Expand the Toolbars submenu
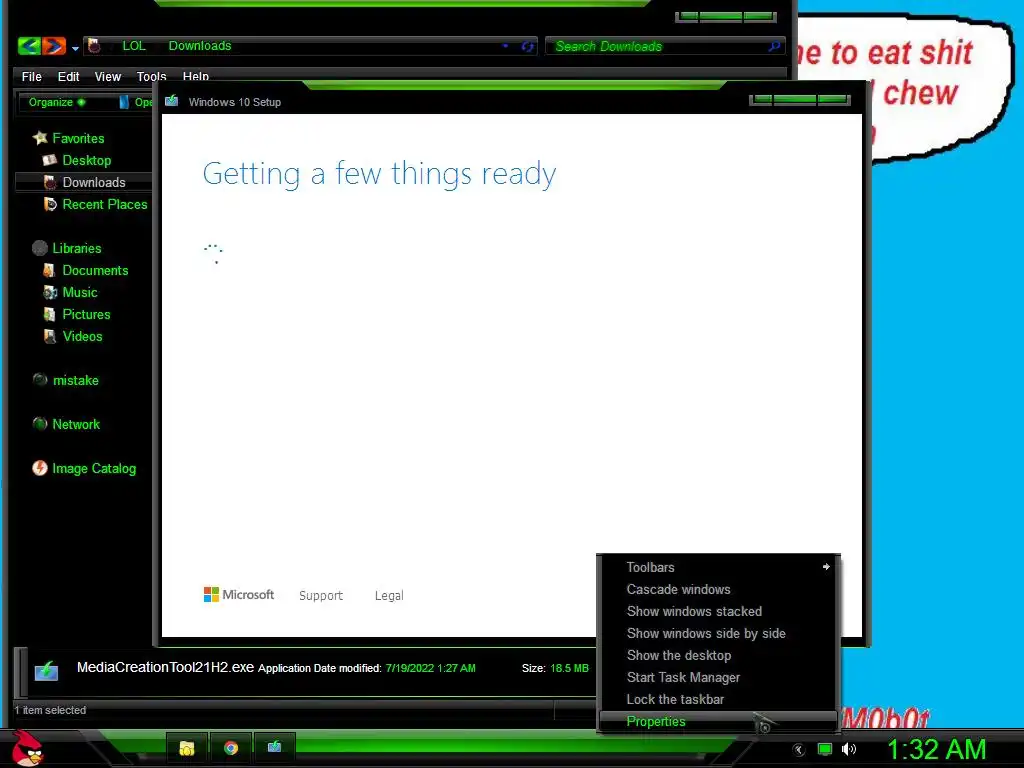Viewport: 1024px width, 768px height. coord(718,568)
